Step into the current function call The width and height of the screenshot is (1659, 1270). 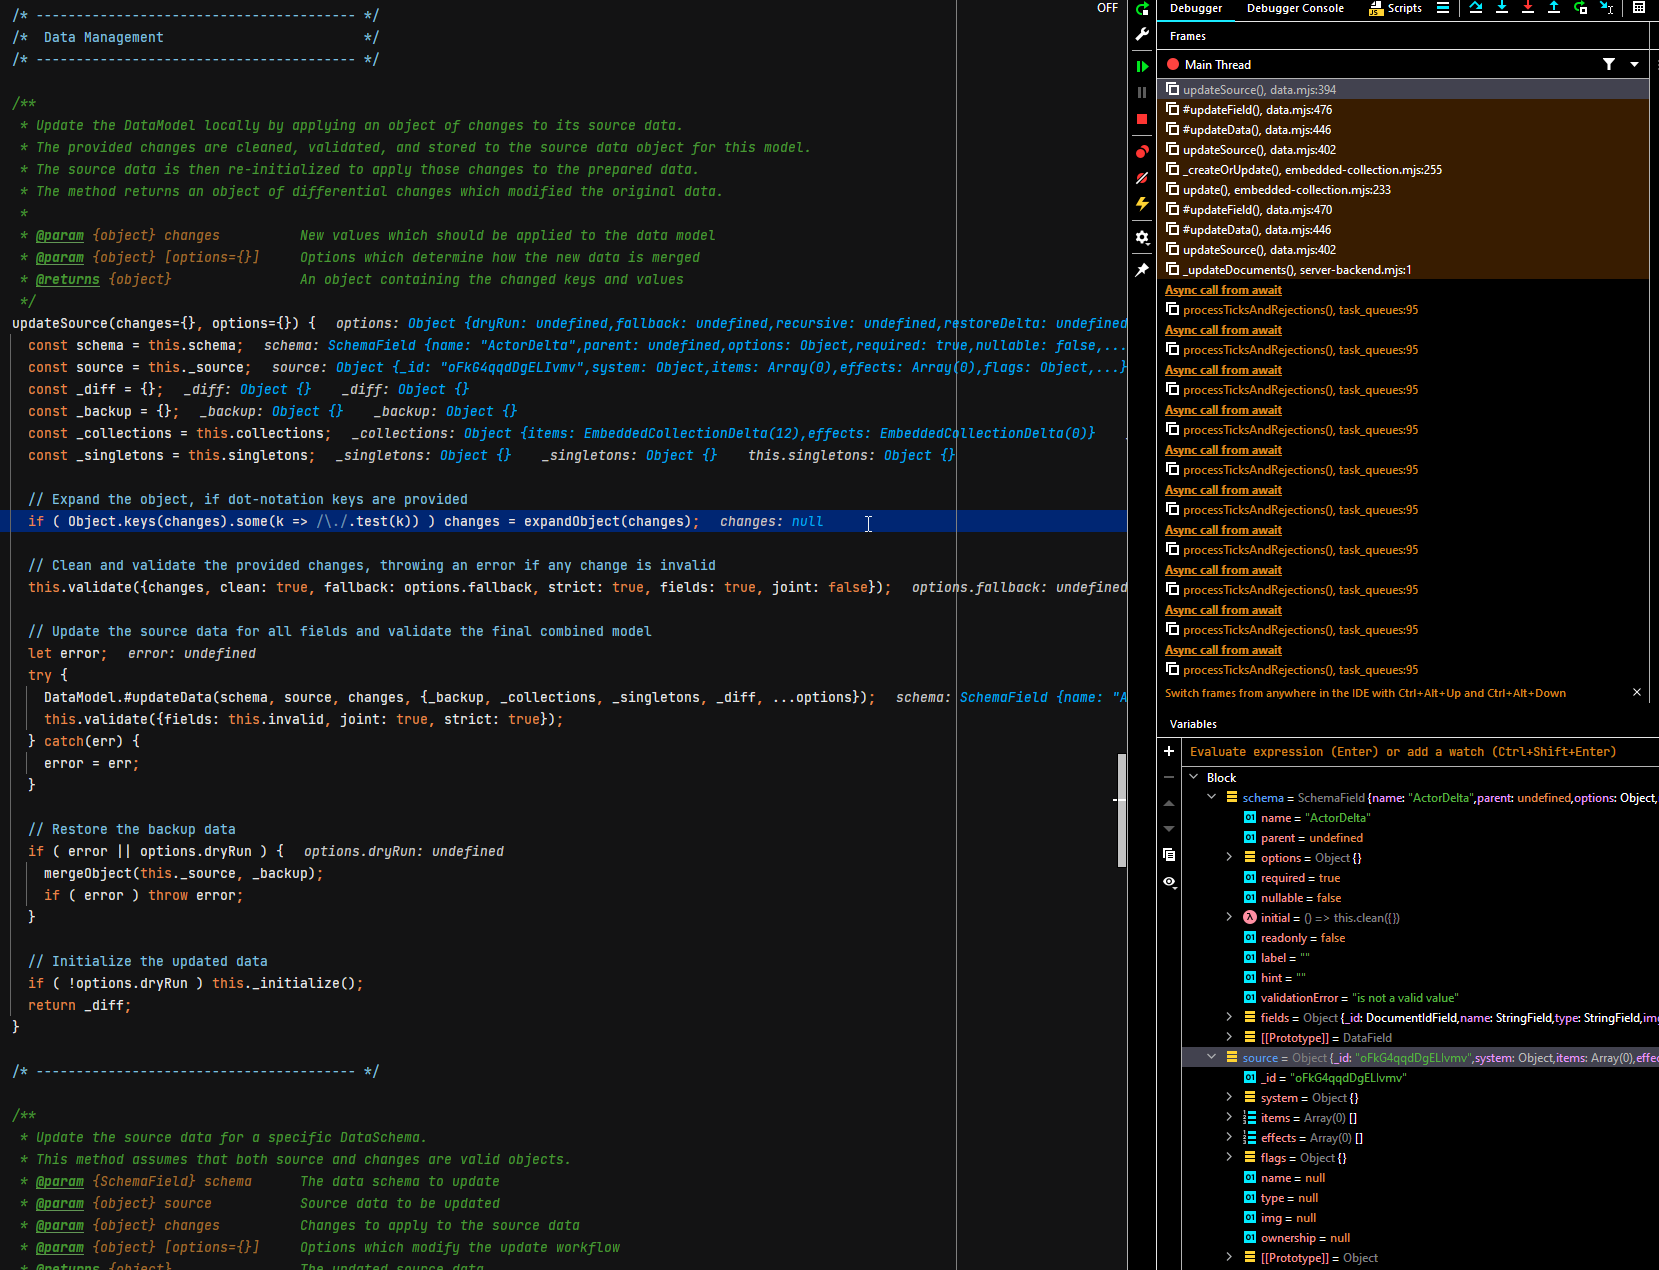tap(1502, 8)
